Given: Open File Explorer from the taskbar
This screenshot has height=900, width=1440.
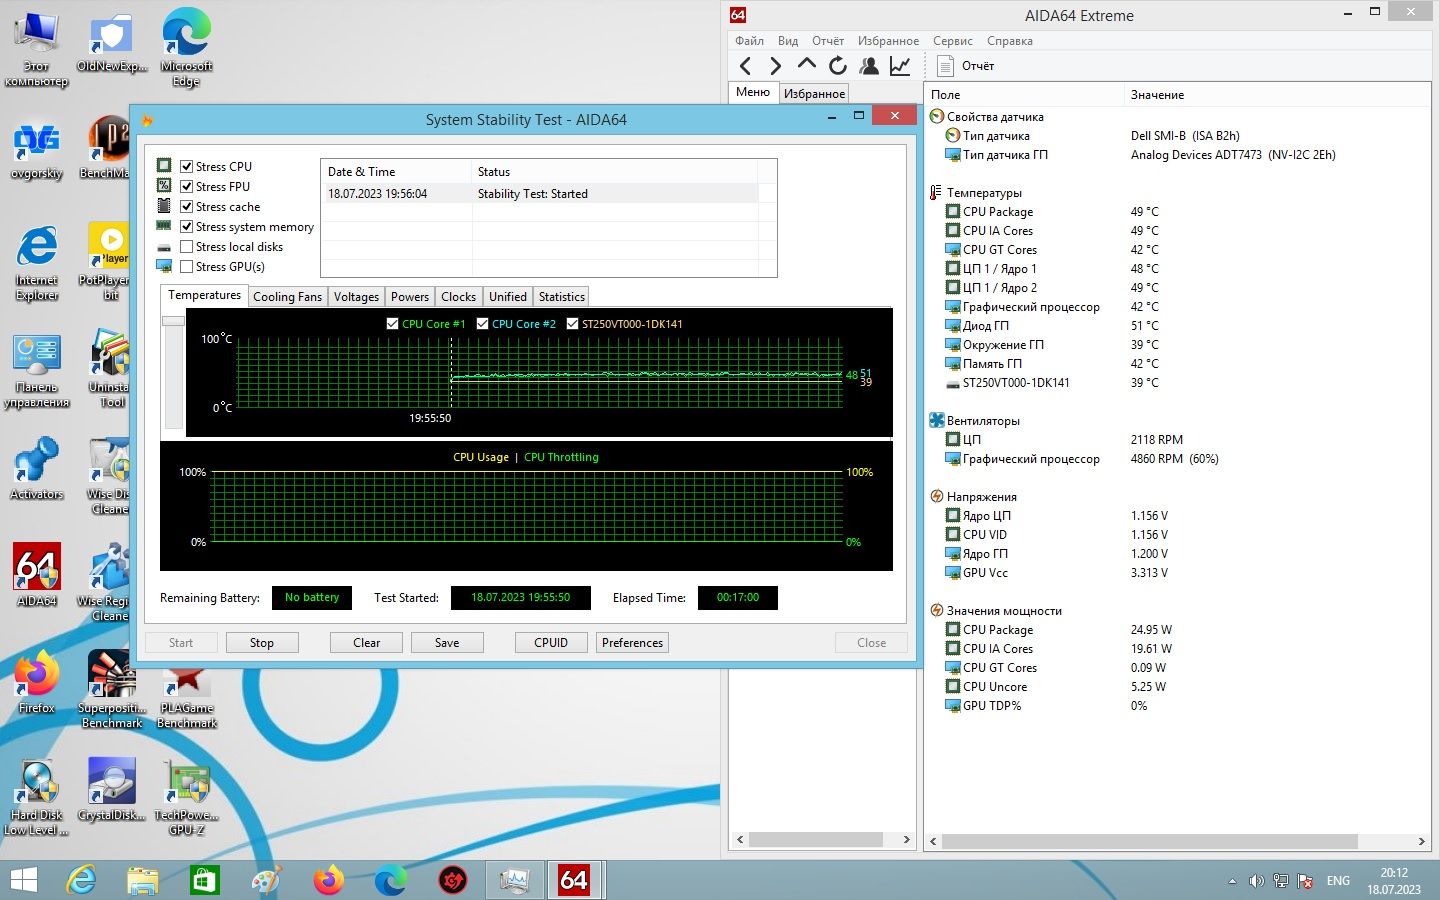Looking at the screenshot, I should tap(143, 880).
